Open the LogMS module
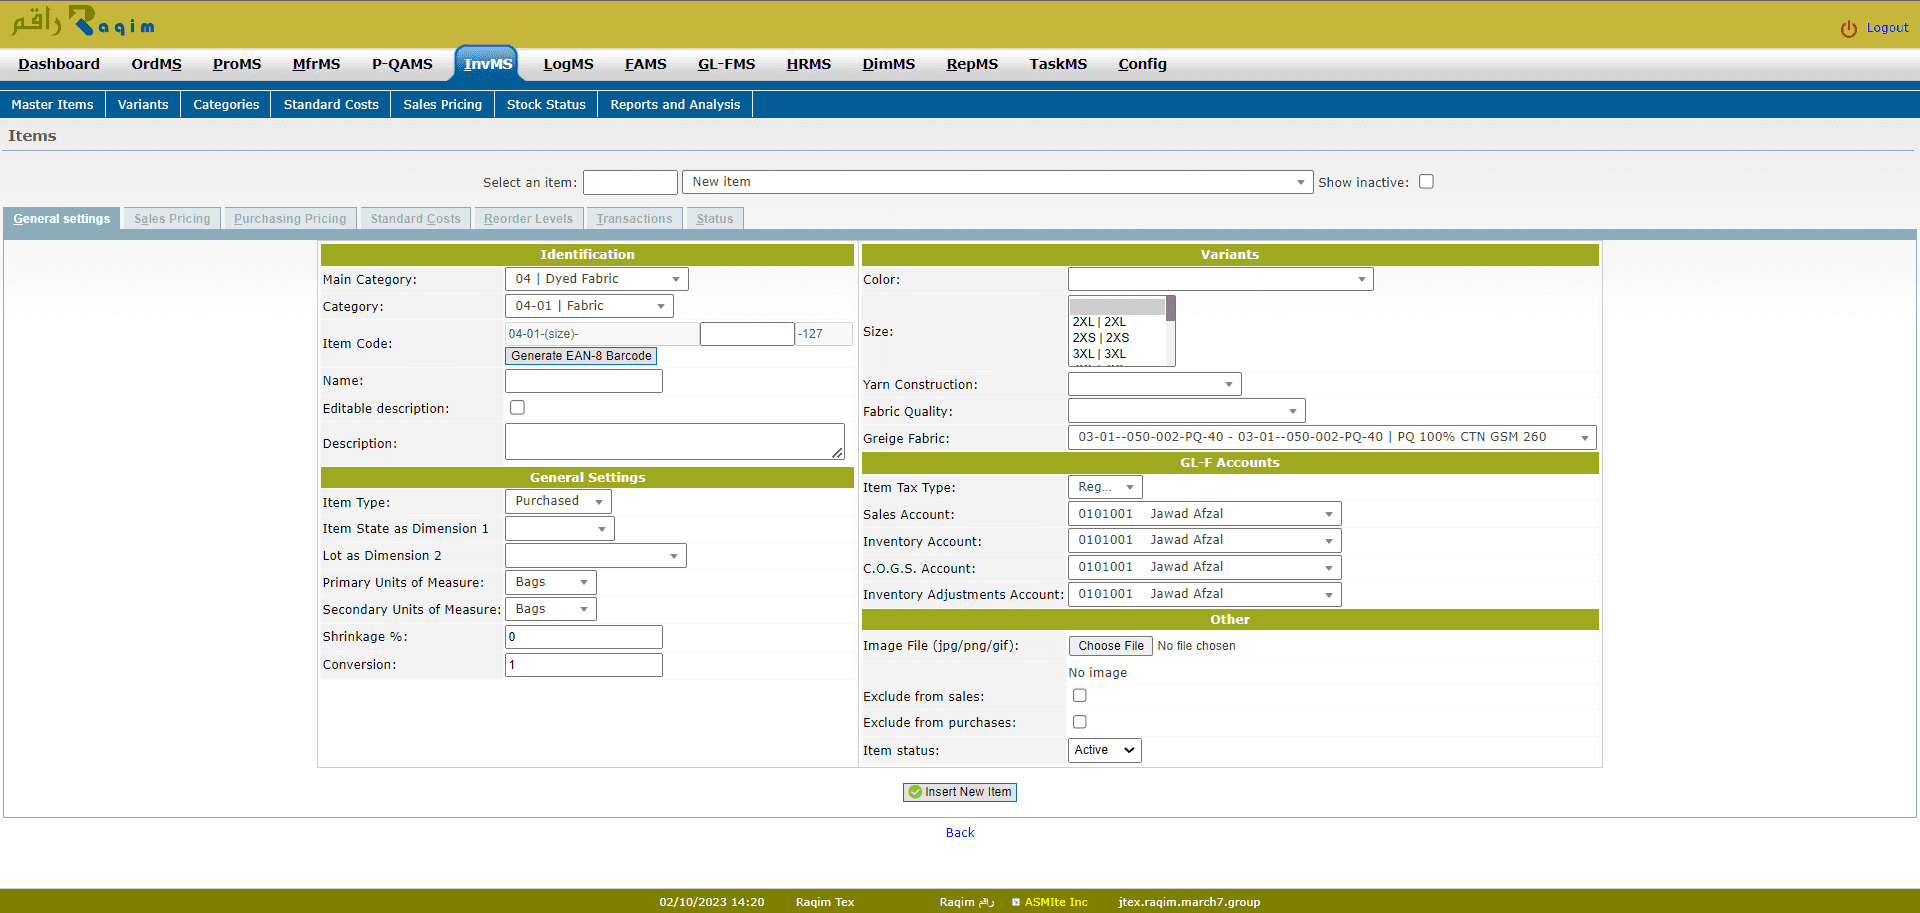 (568, 64)
